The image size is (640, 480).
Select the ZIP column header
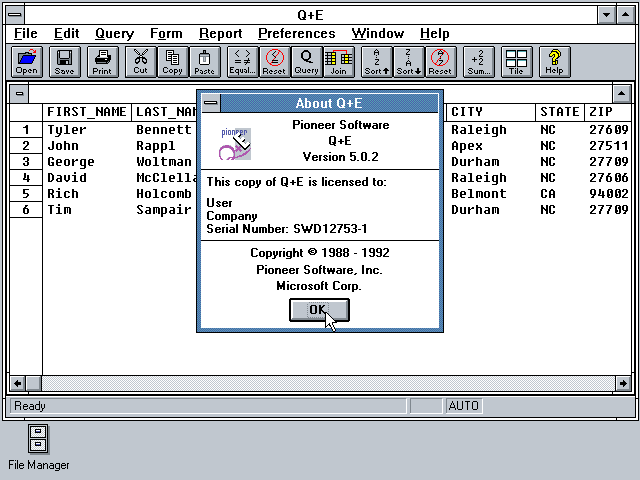[x=607, y=112]
